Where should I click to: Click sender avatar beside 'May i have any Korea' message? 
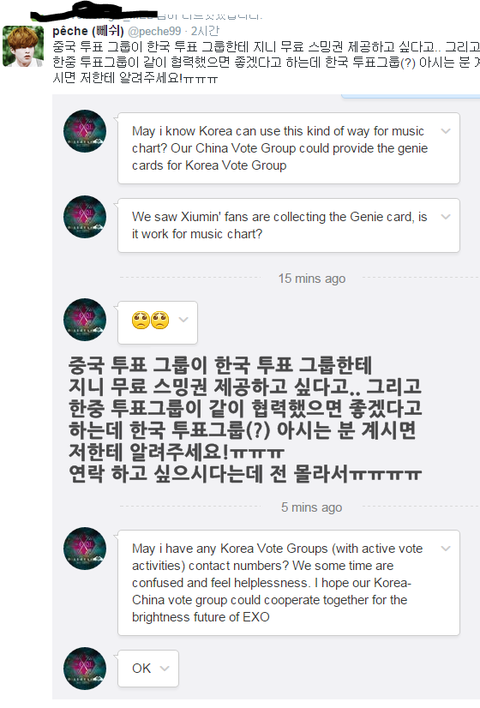coord(85,548)
